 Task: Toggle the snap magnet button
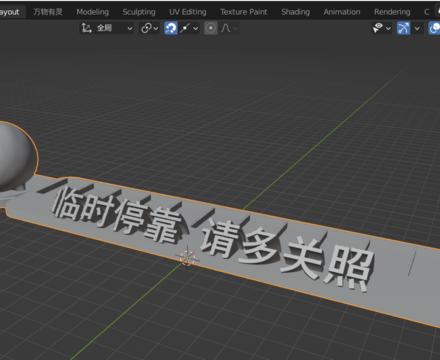(171, 28)
